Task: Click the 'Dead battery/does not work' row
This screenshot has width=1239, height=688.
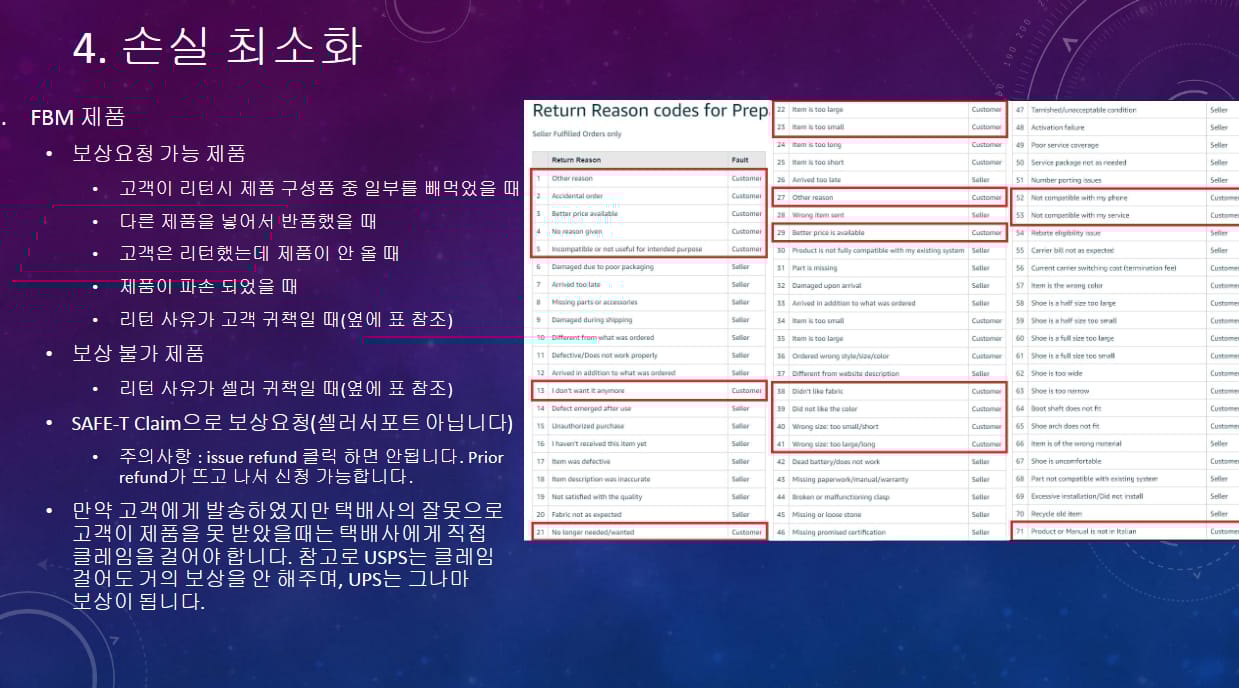Action: (889, 462)
